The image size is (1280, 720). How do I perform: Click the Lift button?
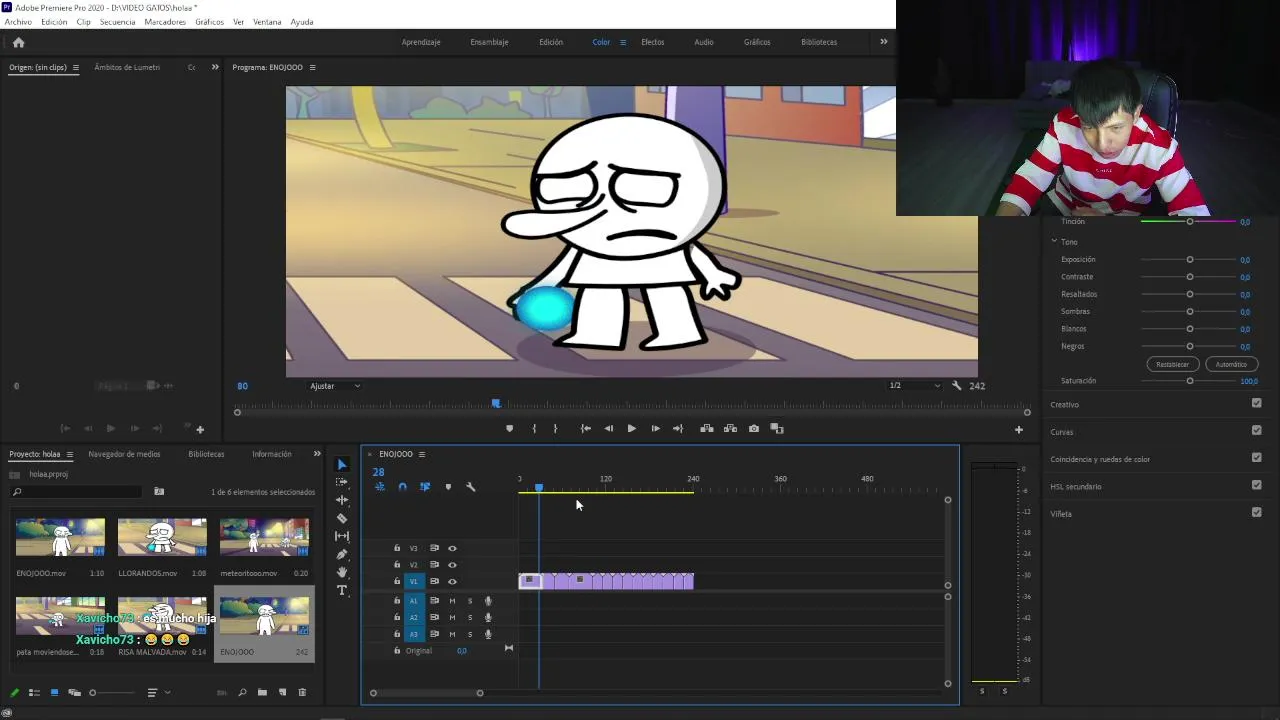(x=707, y=429)
